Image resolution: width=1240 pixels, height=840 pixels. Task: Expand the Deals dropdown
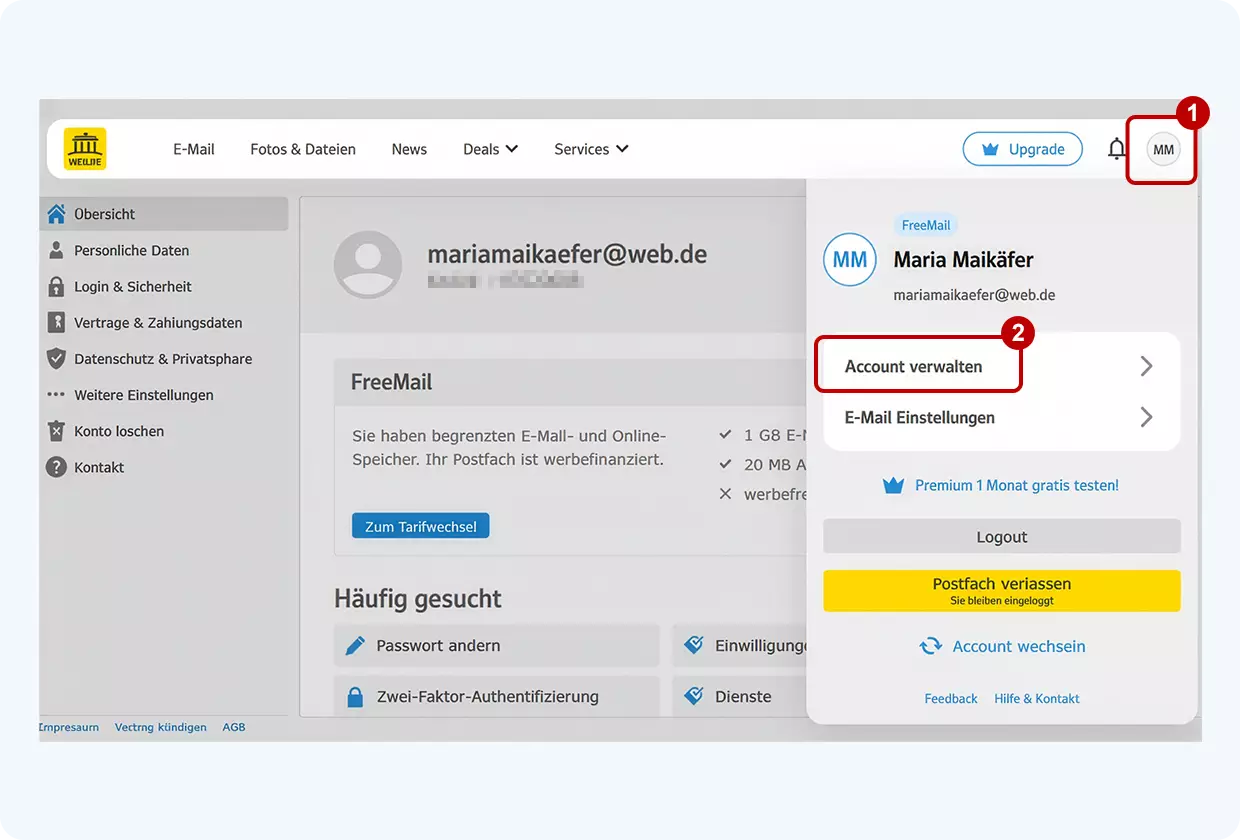(x=490, y=148)
